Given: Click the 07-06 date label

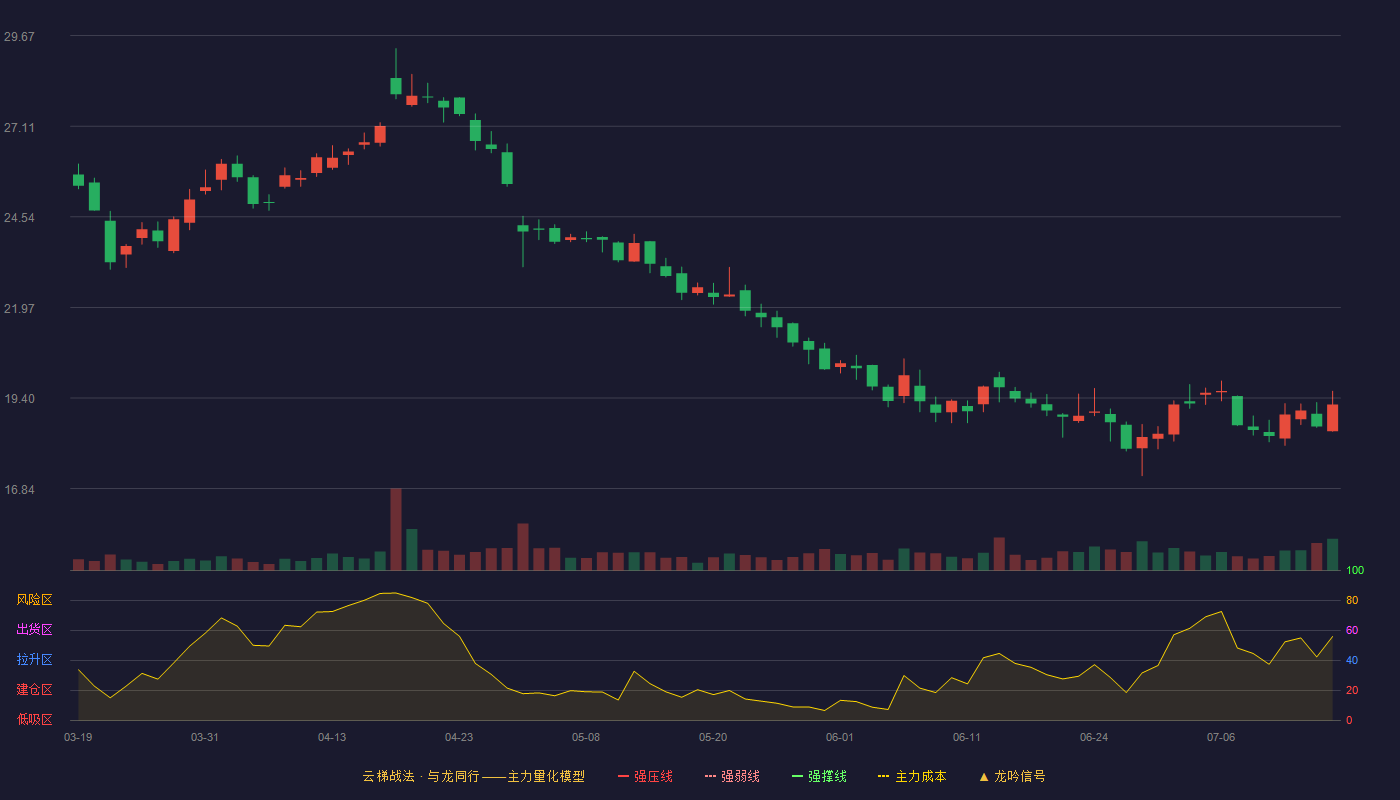Looking at the screenshot, I should click(x=1221, y=737).
